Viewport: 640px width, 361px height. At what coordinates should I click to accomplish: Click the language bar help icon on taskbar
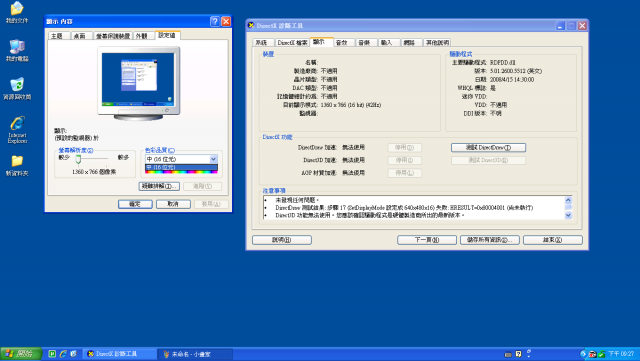pos(518,354)
